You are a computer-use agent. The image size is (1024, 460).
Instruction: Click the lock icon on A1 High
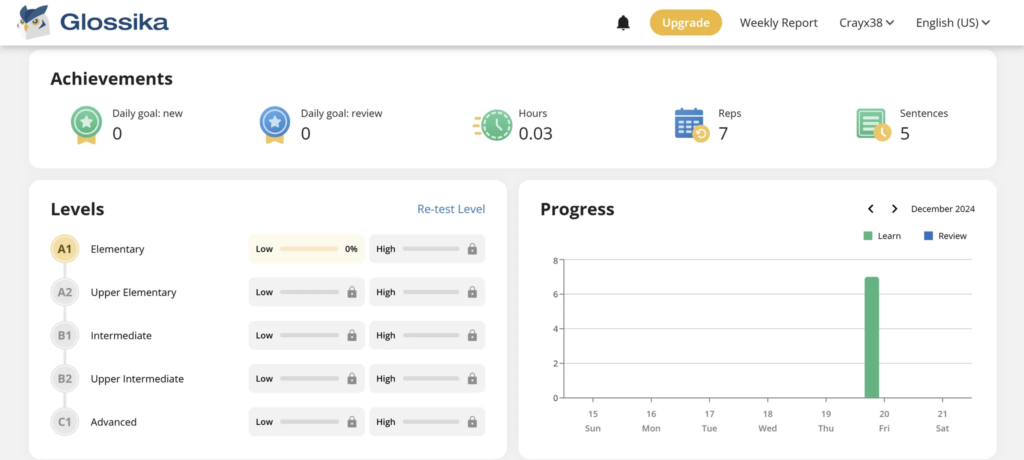pos(472,249)
